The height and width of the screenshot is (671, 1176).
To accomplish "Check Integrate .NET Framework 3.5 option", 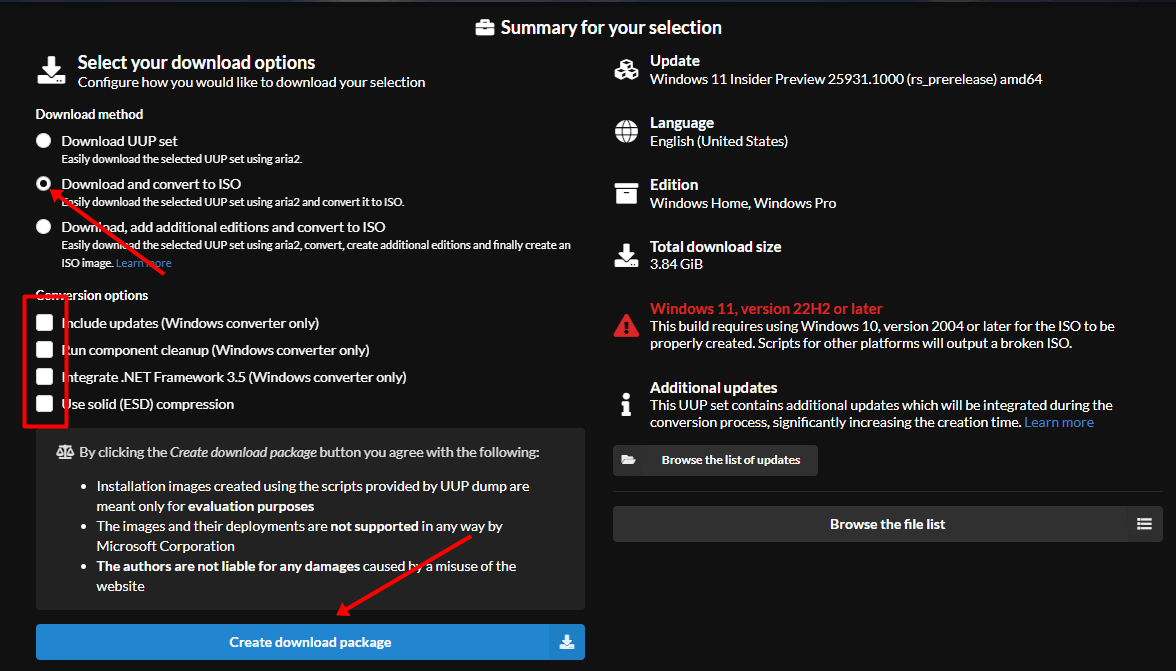I will [44, 377].
